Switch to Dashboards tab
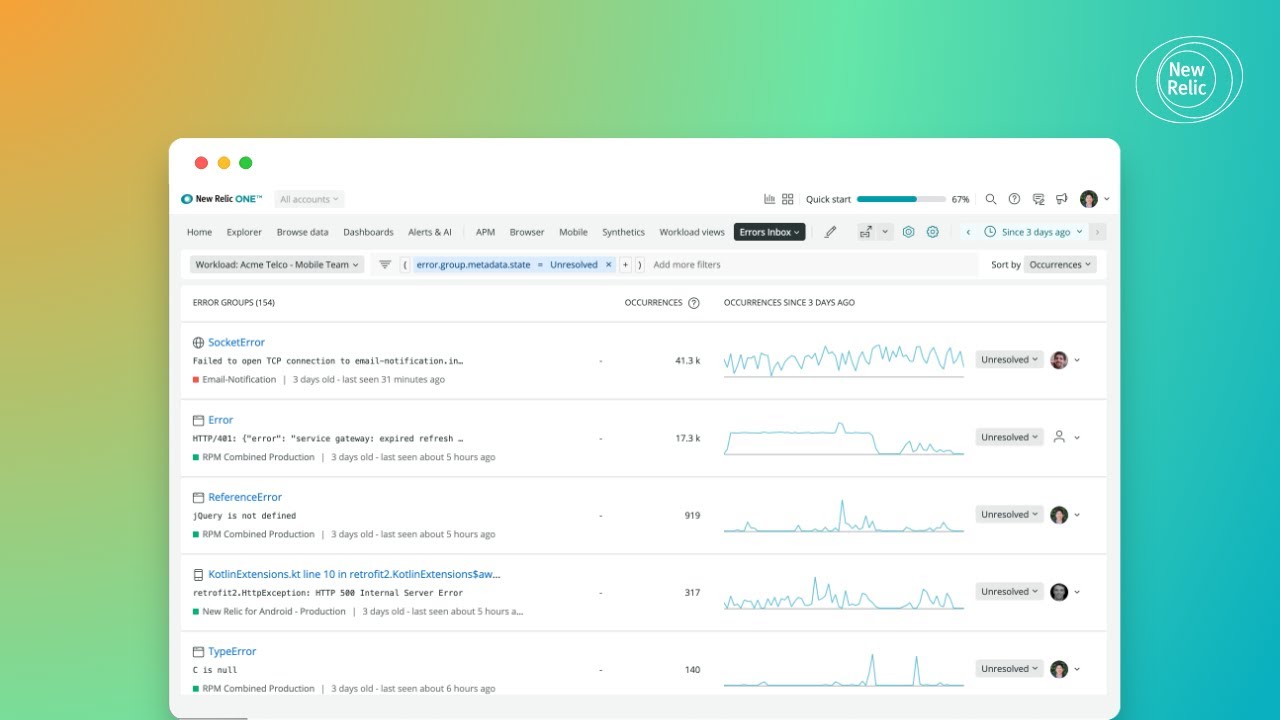This screenshot has width=1280, height=720. [x=368, y=232]
